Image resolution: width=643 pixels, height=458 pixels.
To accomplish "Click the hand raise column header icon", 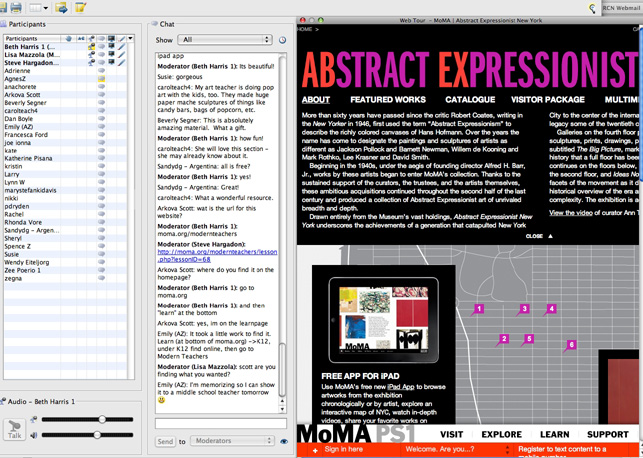I will point(69,39).
